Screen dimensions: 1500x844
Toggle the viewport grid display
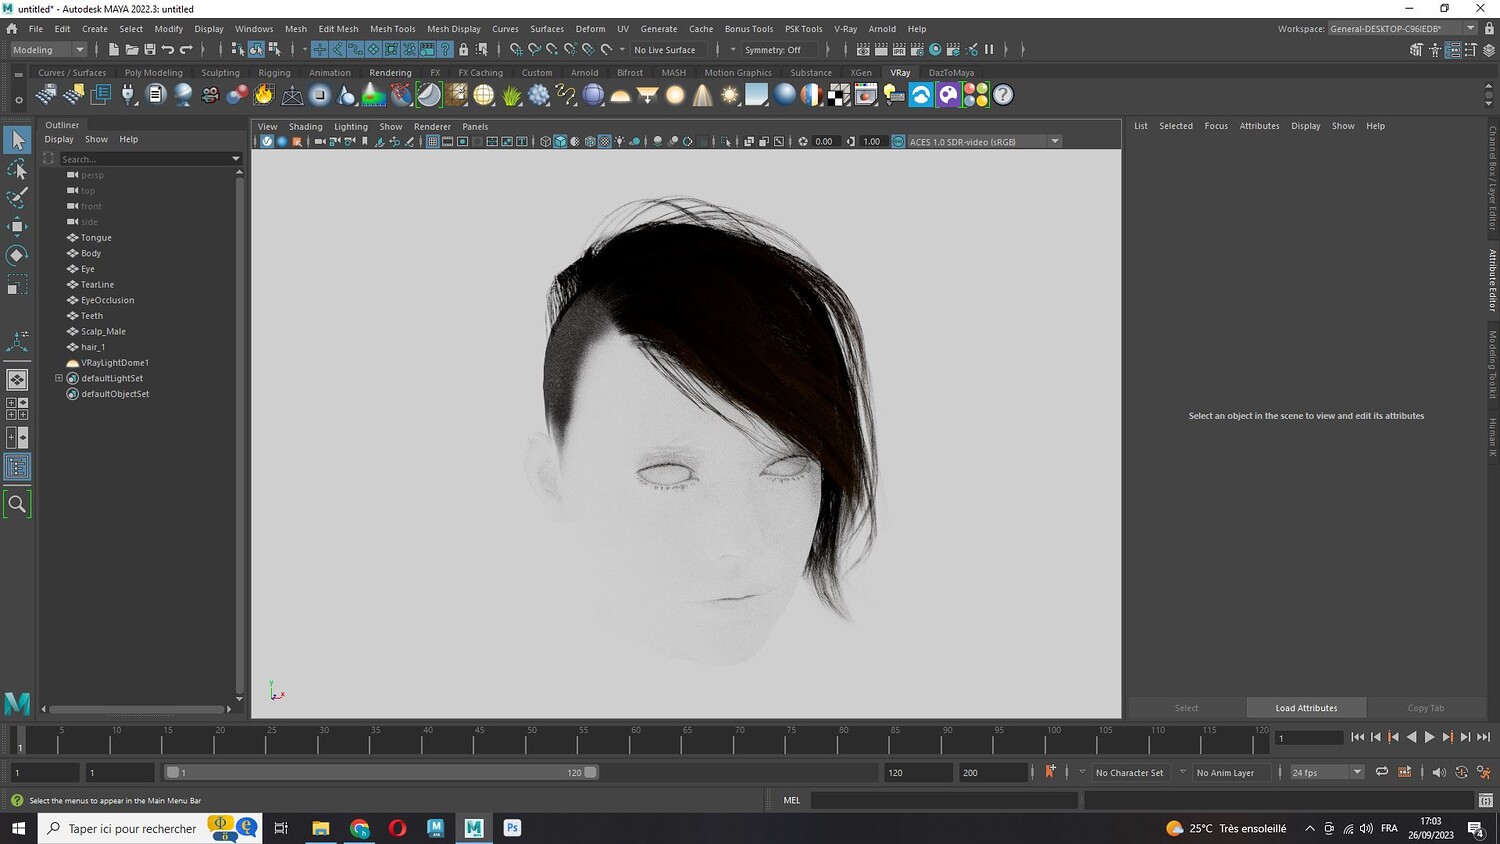433,142
